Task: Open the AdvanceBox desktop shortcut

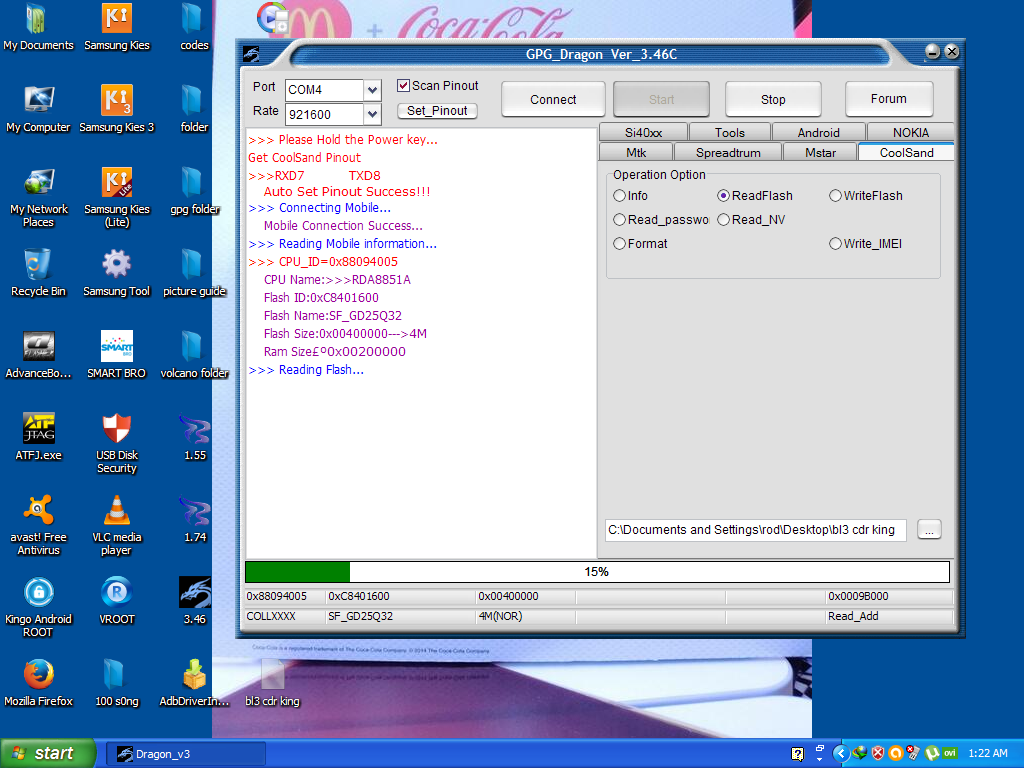Action: tap(38, 347)
